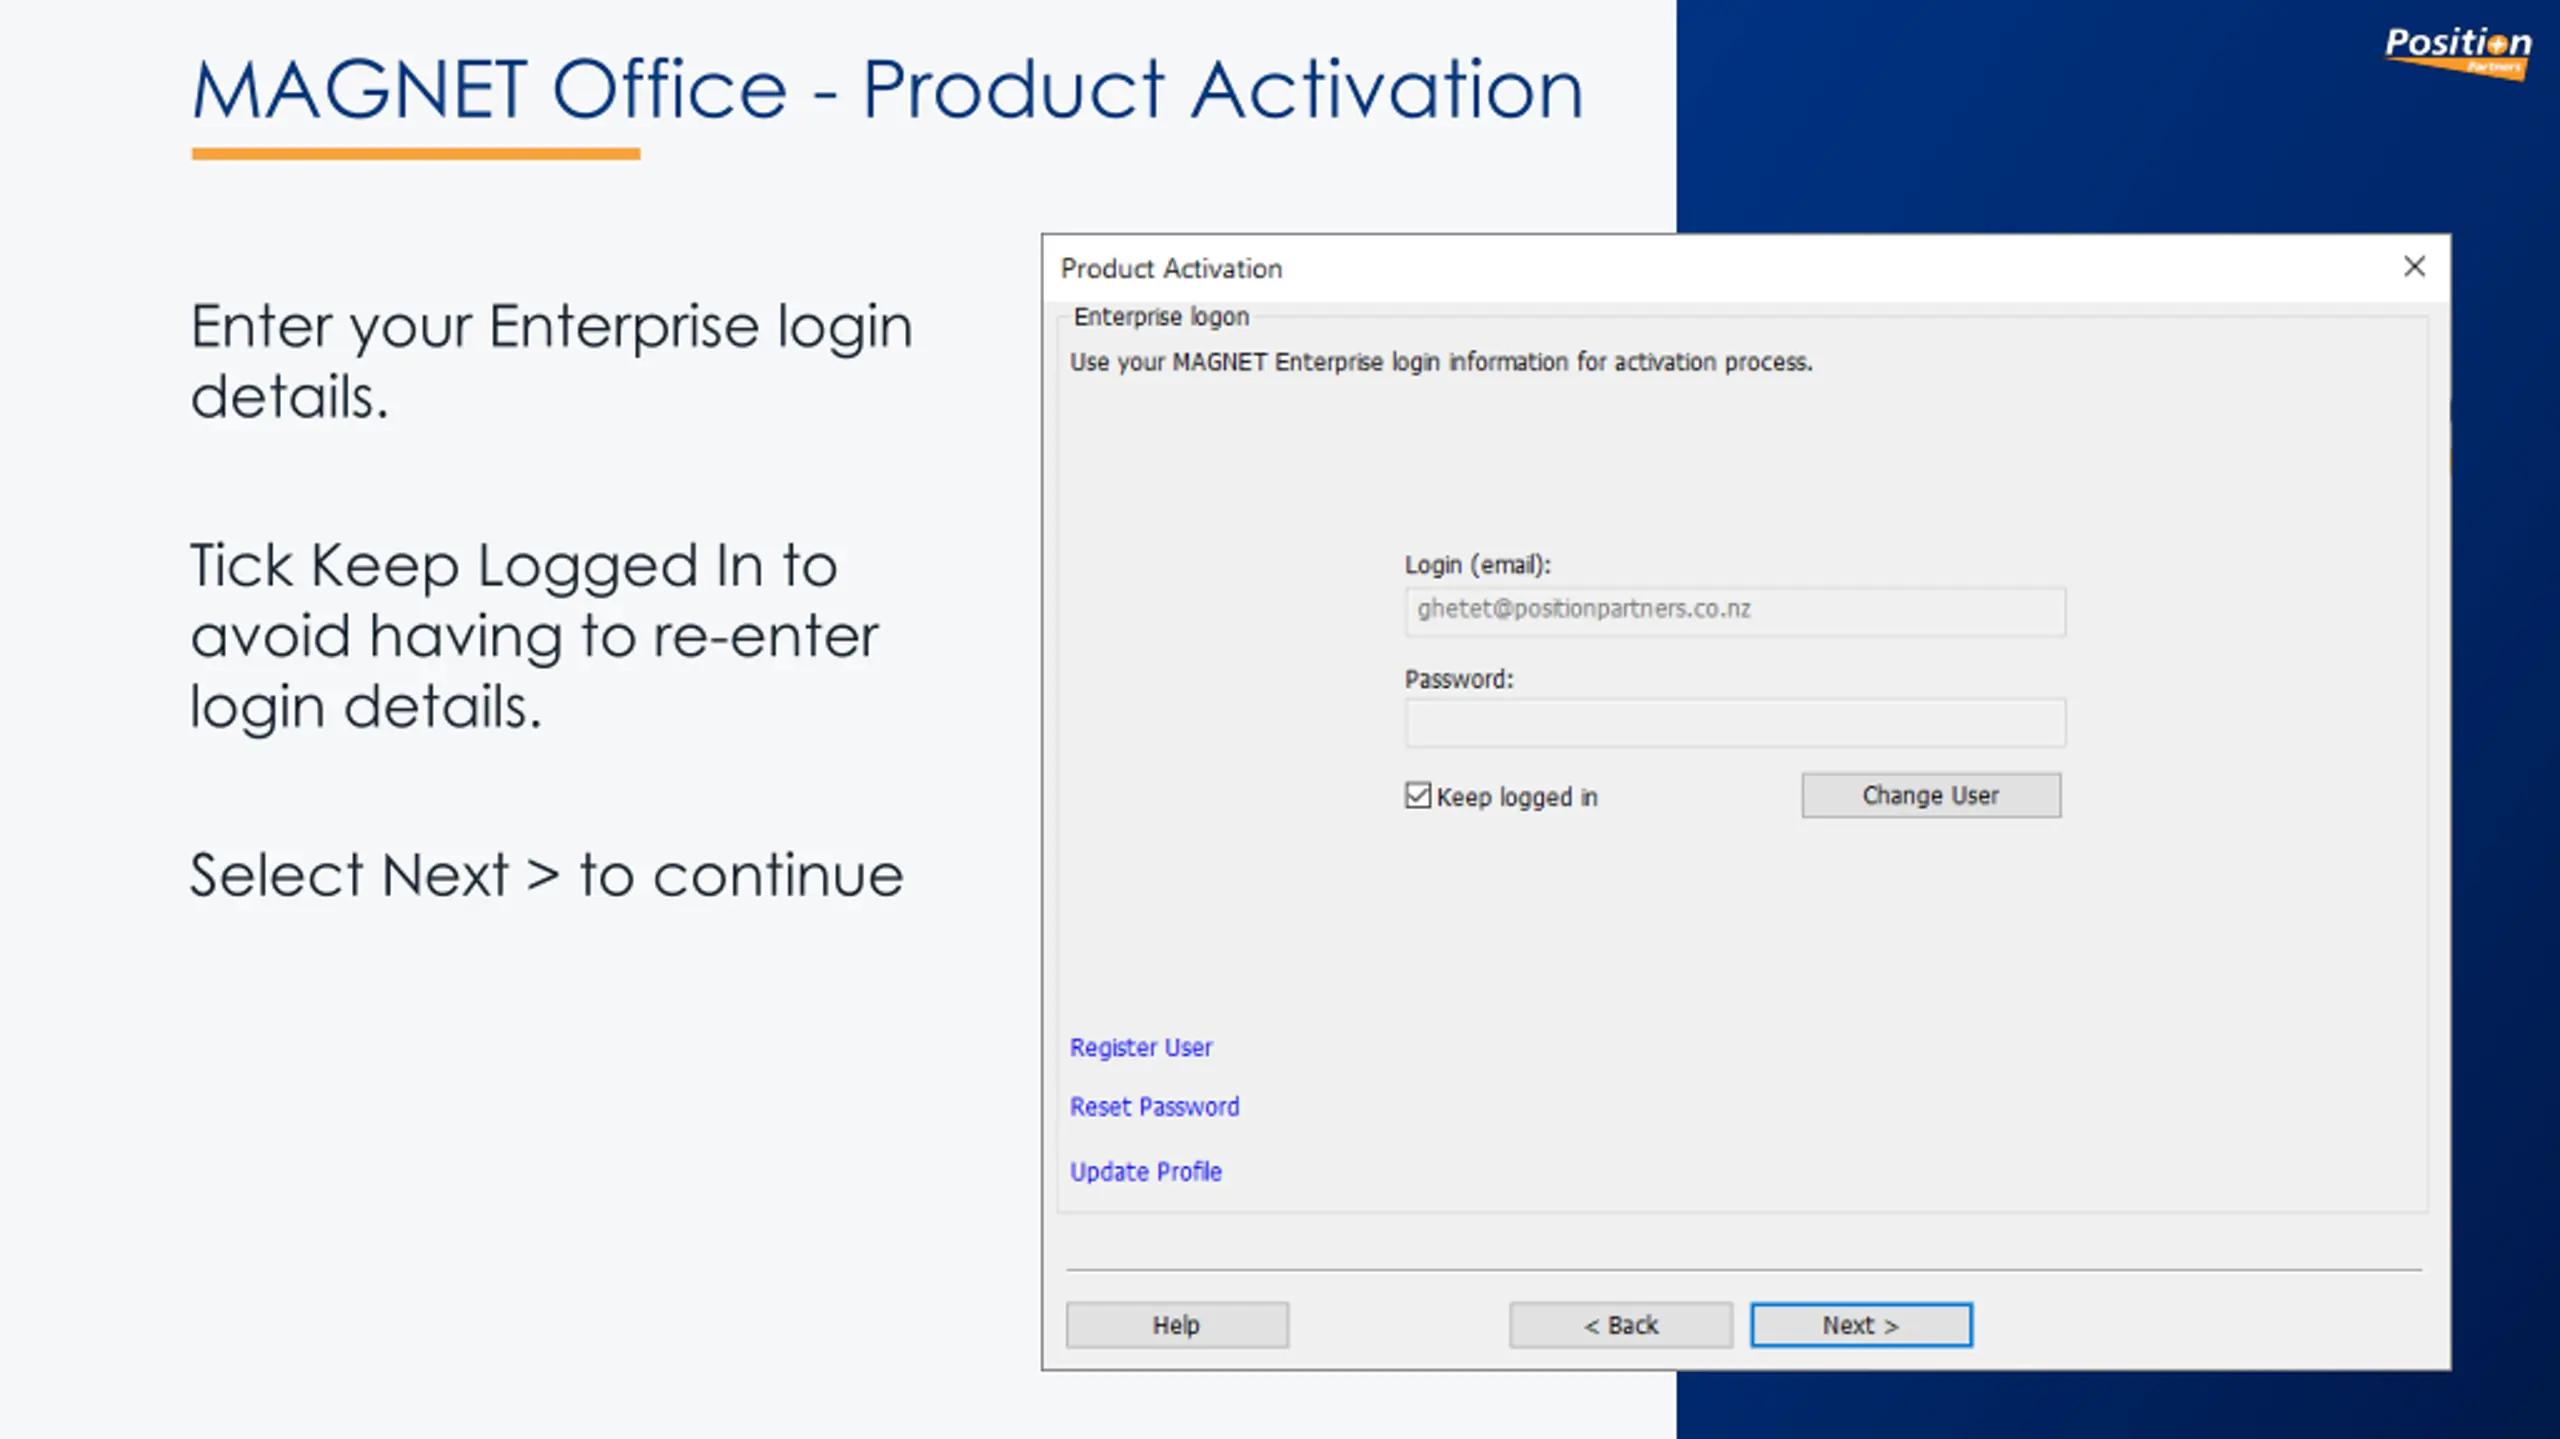The image size is (2560, 1439).
Task: Click the Change User button
Action: tap(1931, 795)
